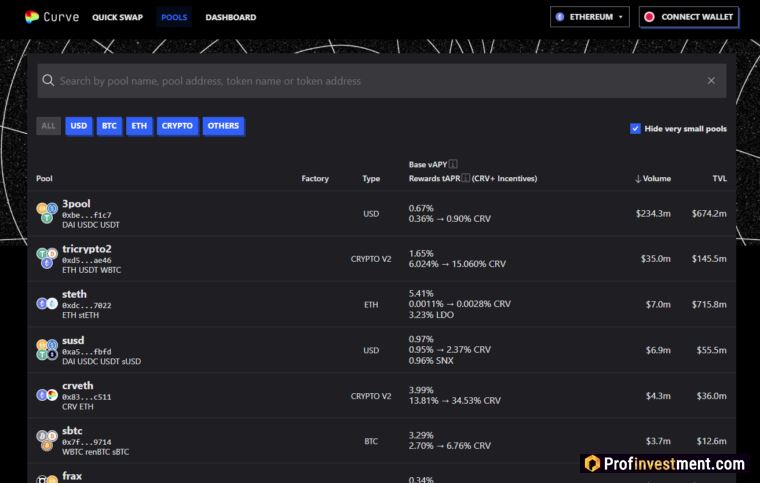Filter pools by USD
Viewport: 760px width, 483px height.
tap(79, 126)
